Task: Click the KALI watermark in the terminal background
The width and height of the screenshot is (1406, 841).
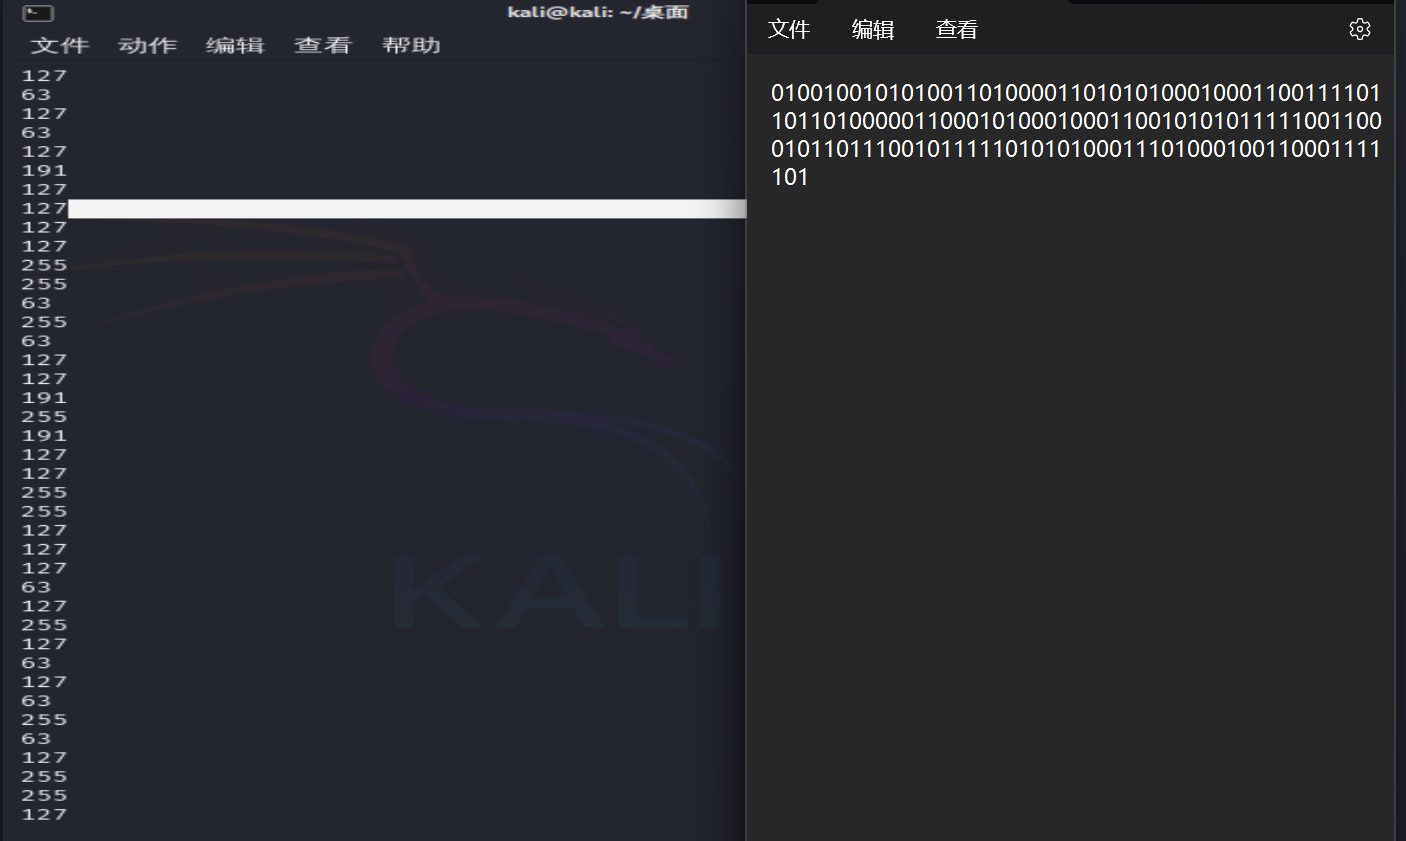Action: coord(555,592)
